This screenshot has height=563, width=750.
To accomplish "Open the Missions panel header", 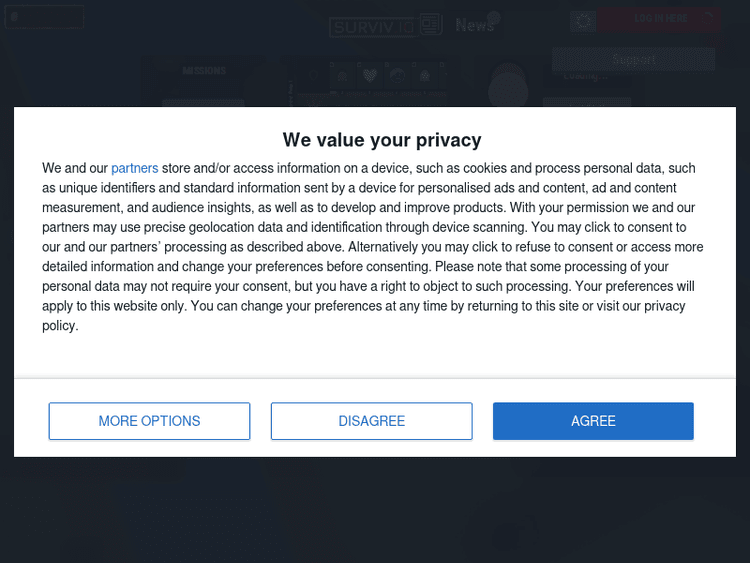I will 203,71.
